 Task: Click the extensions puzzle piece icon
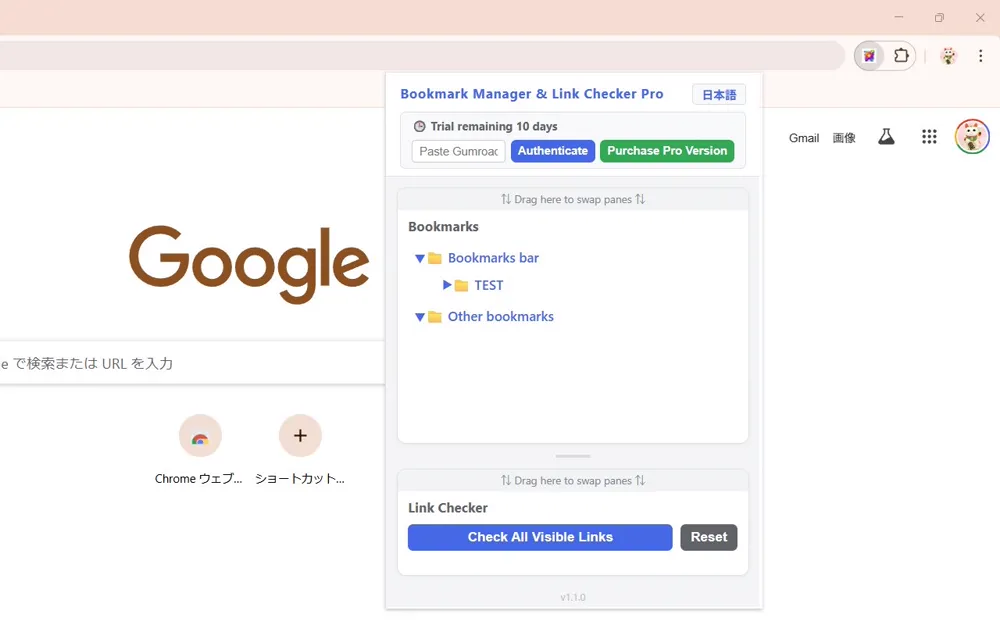point(899,55)
